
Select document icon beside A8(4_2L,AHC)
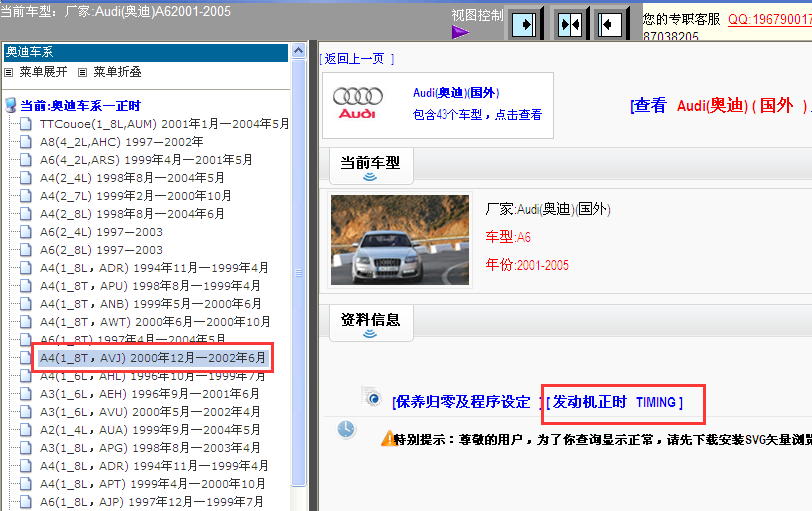tap(25, 142)
